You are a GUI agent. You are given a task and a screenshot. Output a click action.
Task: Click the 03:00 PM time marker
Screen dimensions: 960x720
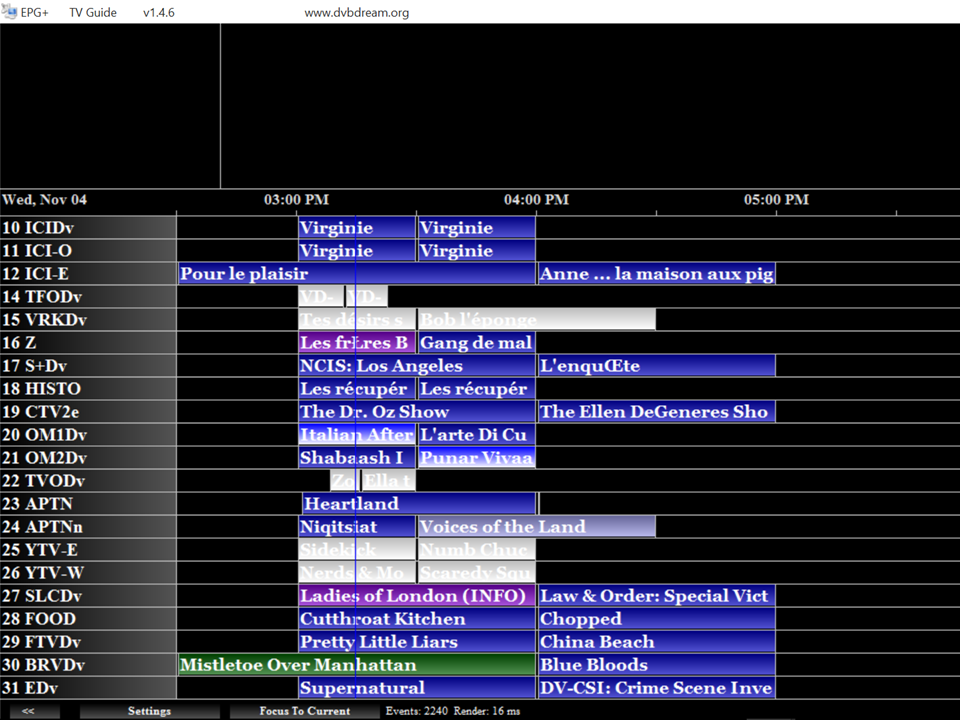(x=296, y=200)
